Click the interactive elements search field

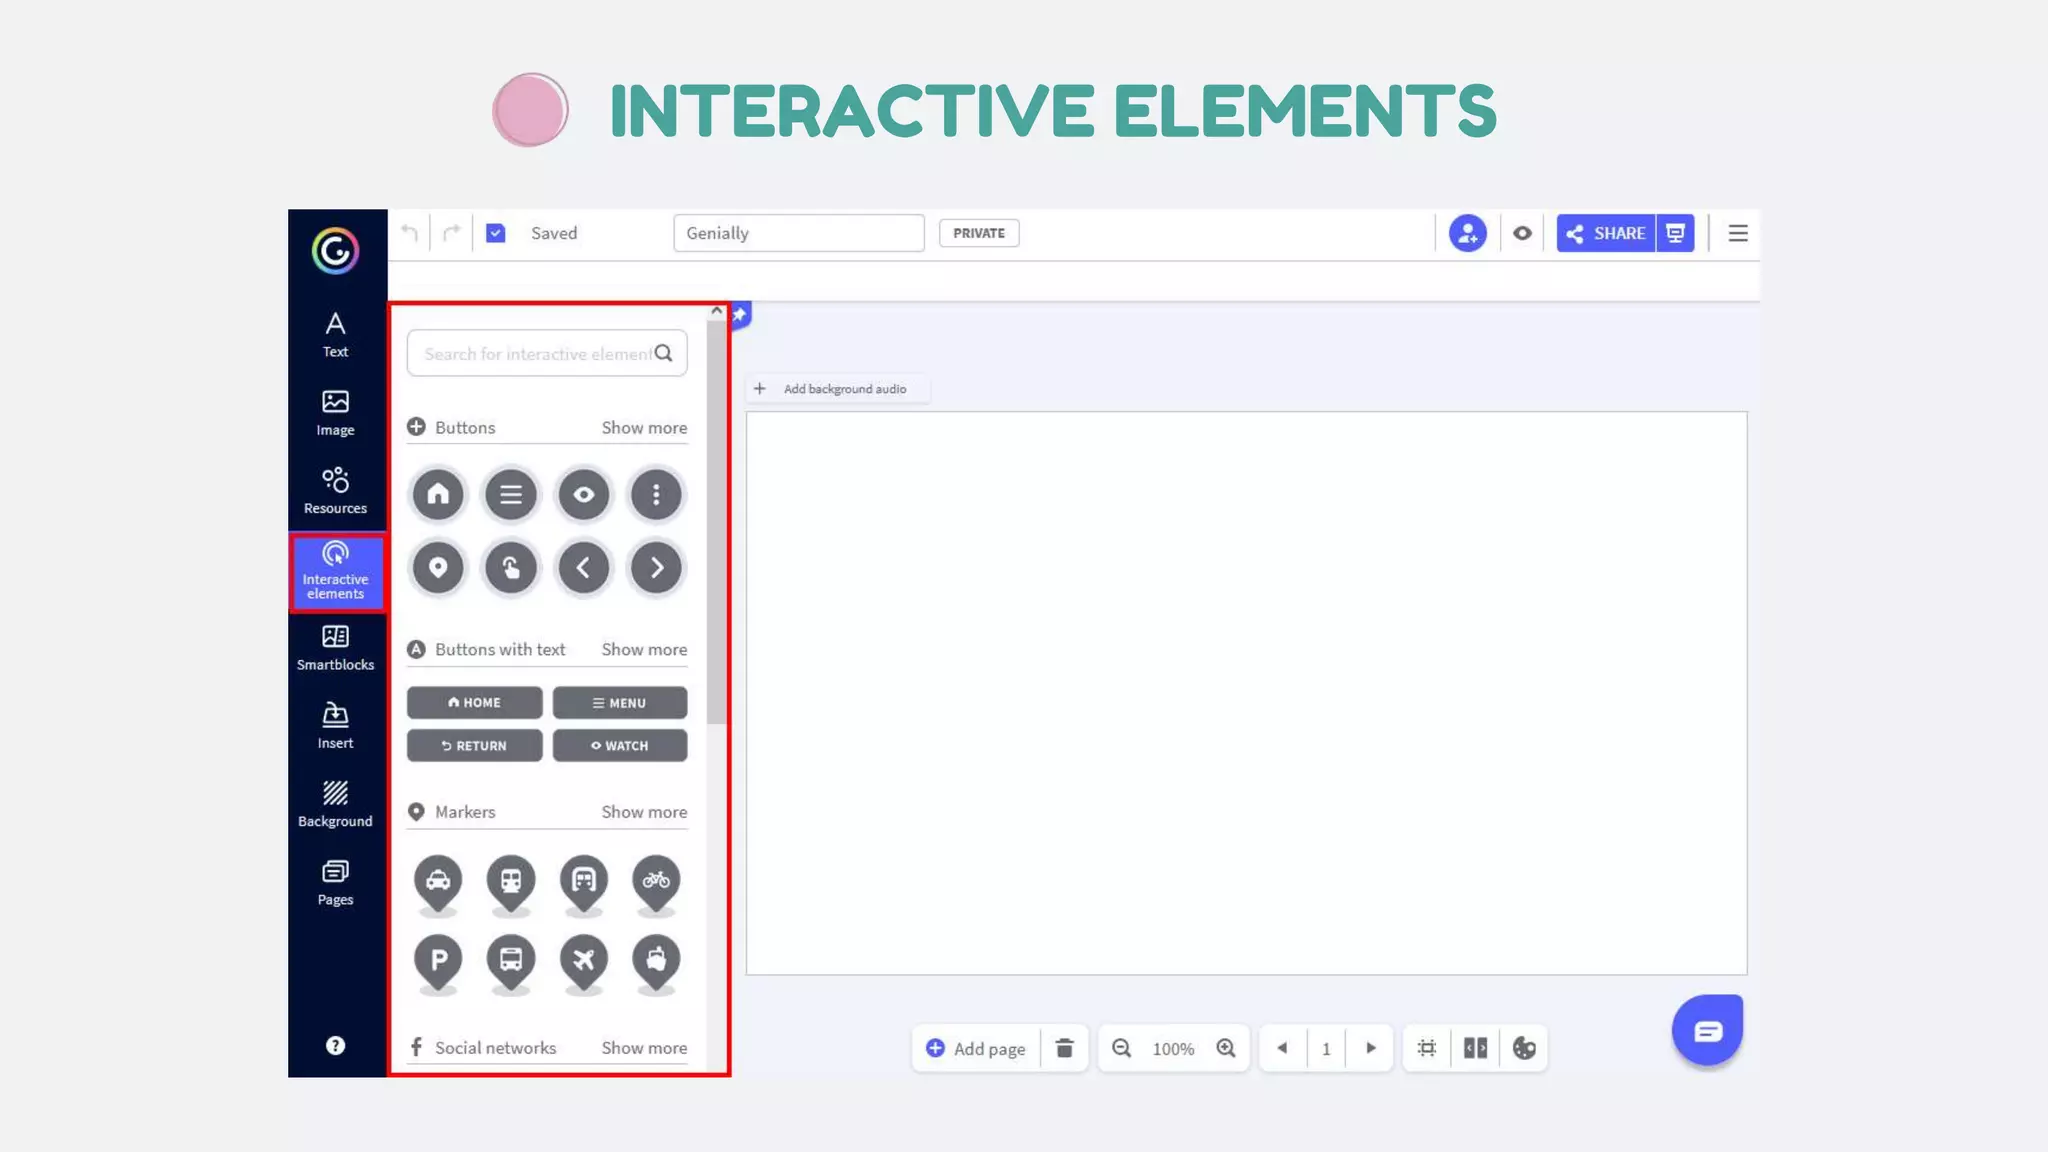535,354
